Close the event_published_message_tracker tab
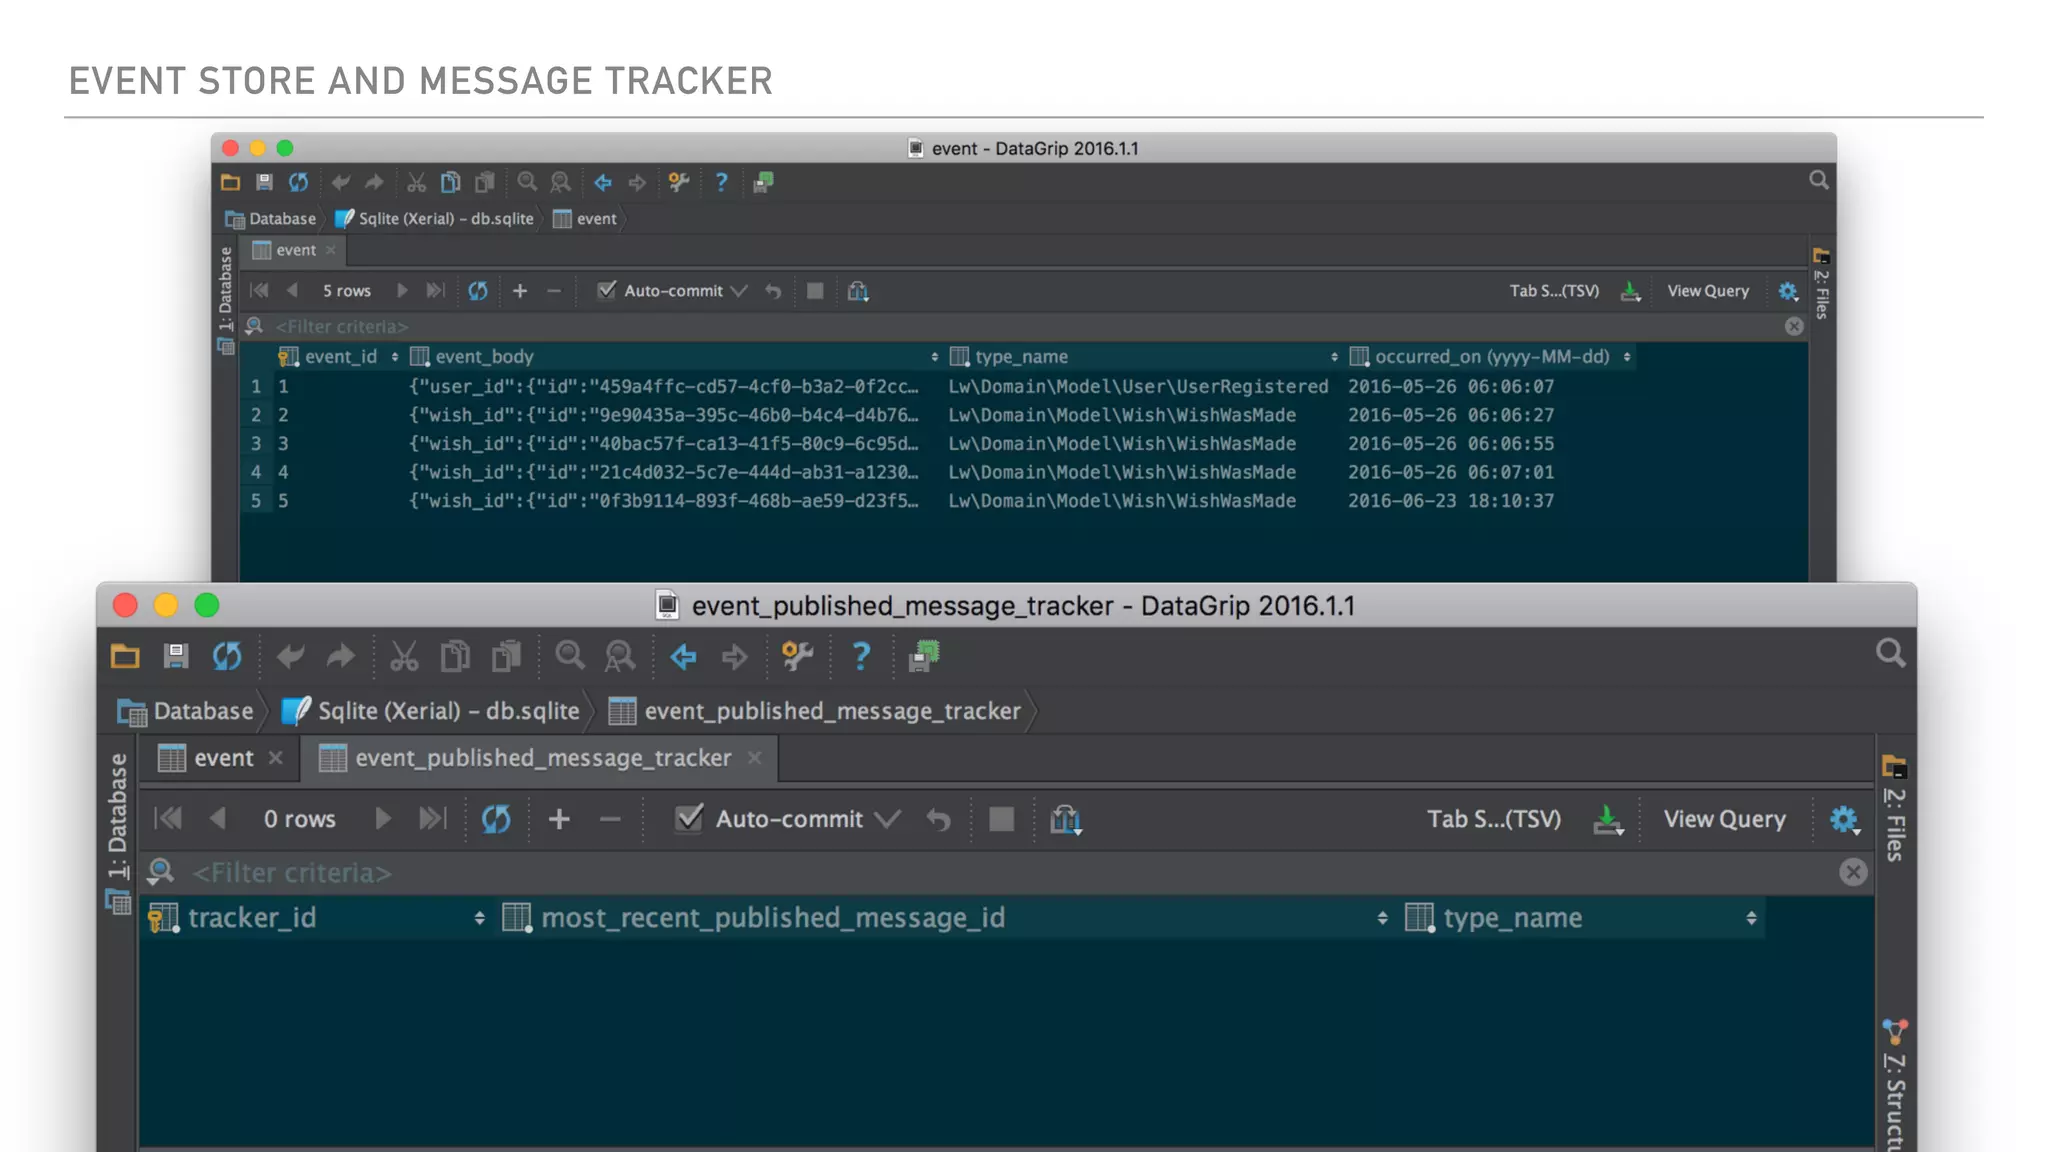 coord(755,758)
